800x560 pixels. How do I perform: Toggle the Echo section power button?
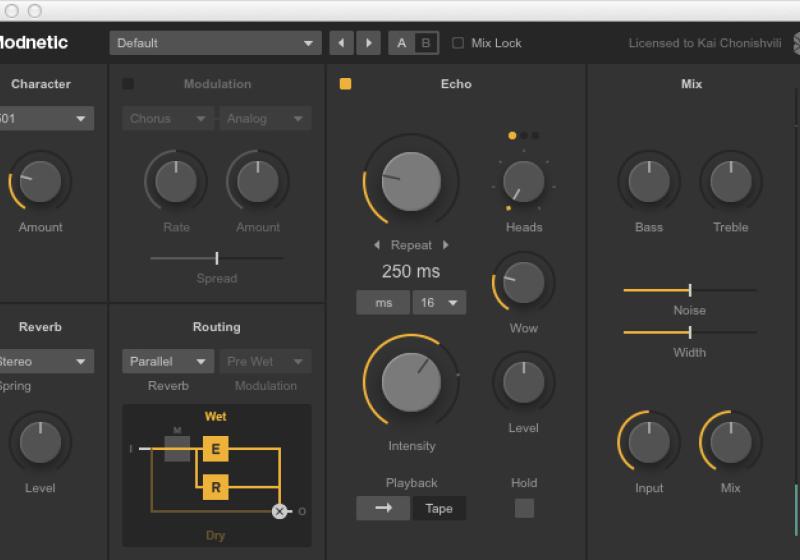click(x=345, y=84)
